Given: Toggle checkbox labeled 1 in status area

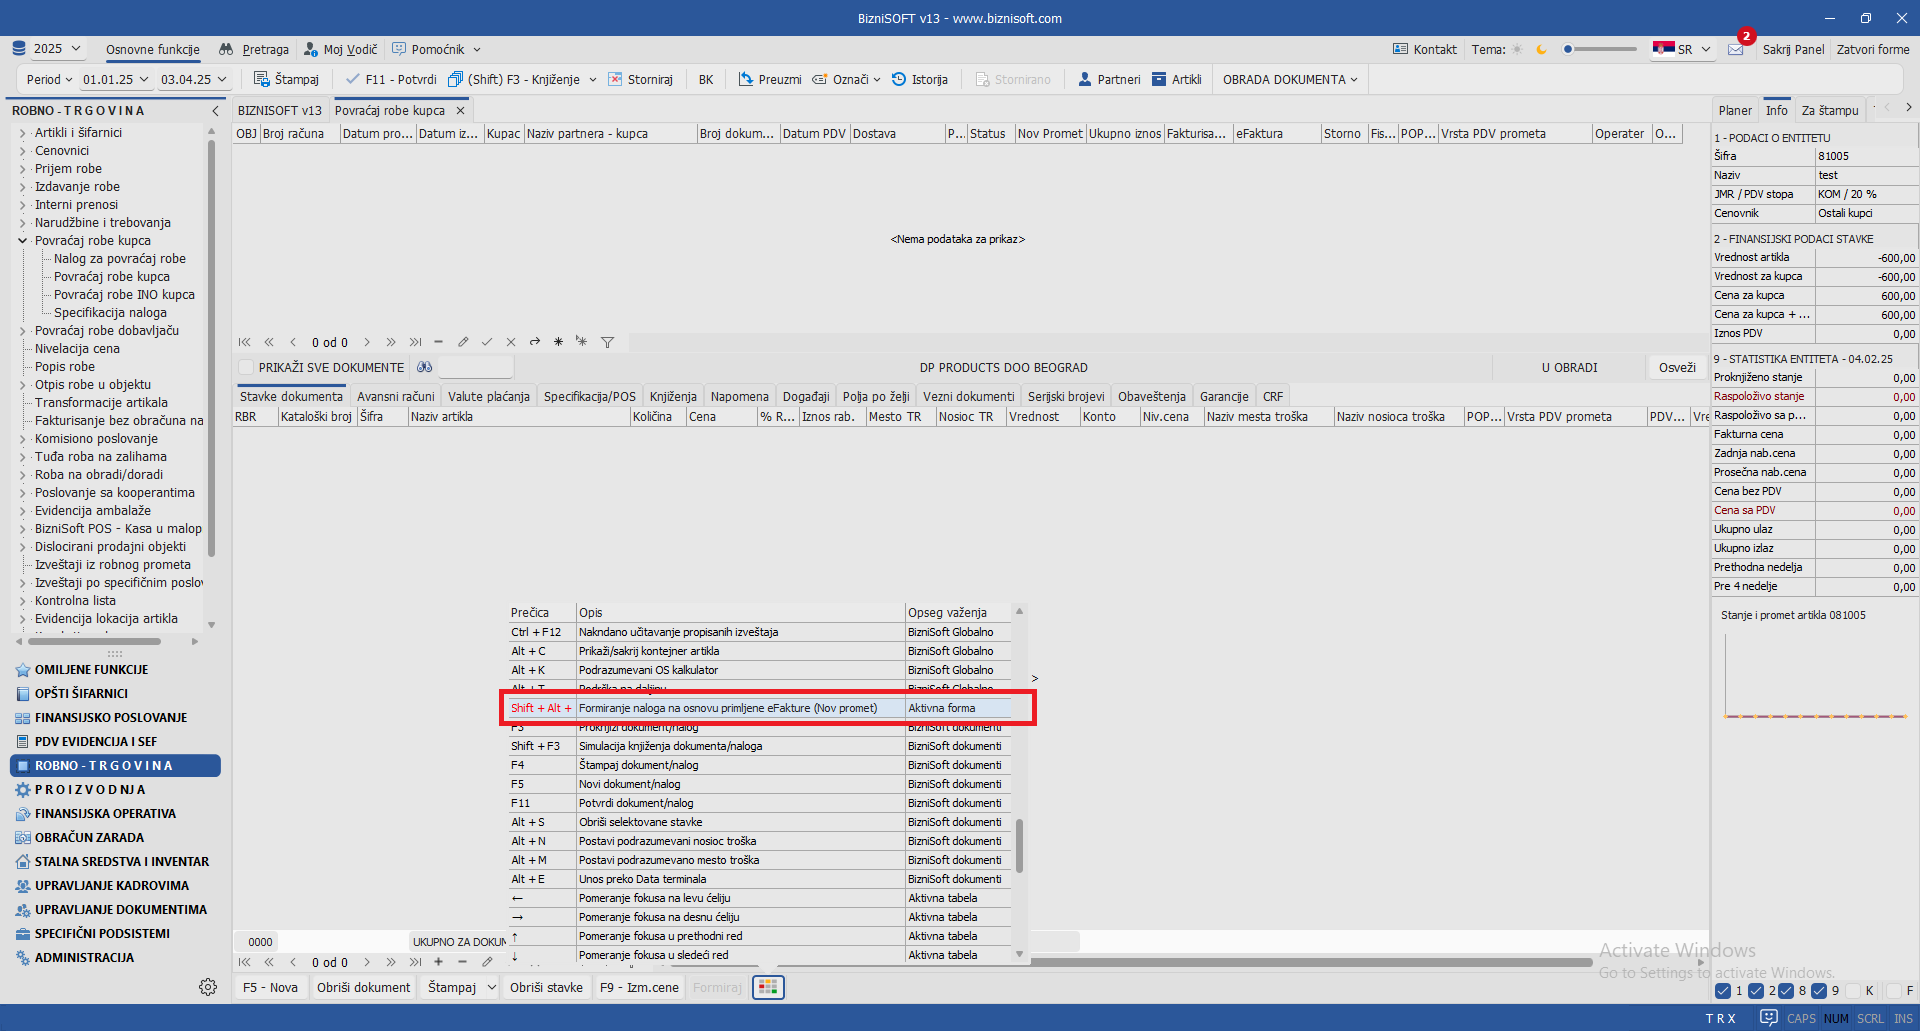Looking at the screenshot, I should click(1723, 991).
